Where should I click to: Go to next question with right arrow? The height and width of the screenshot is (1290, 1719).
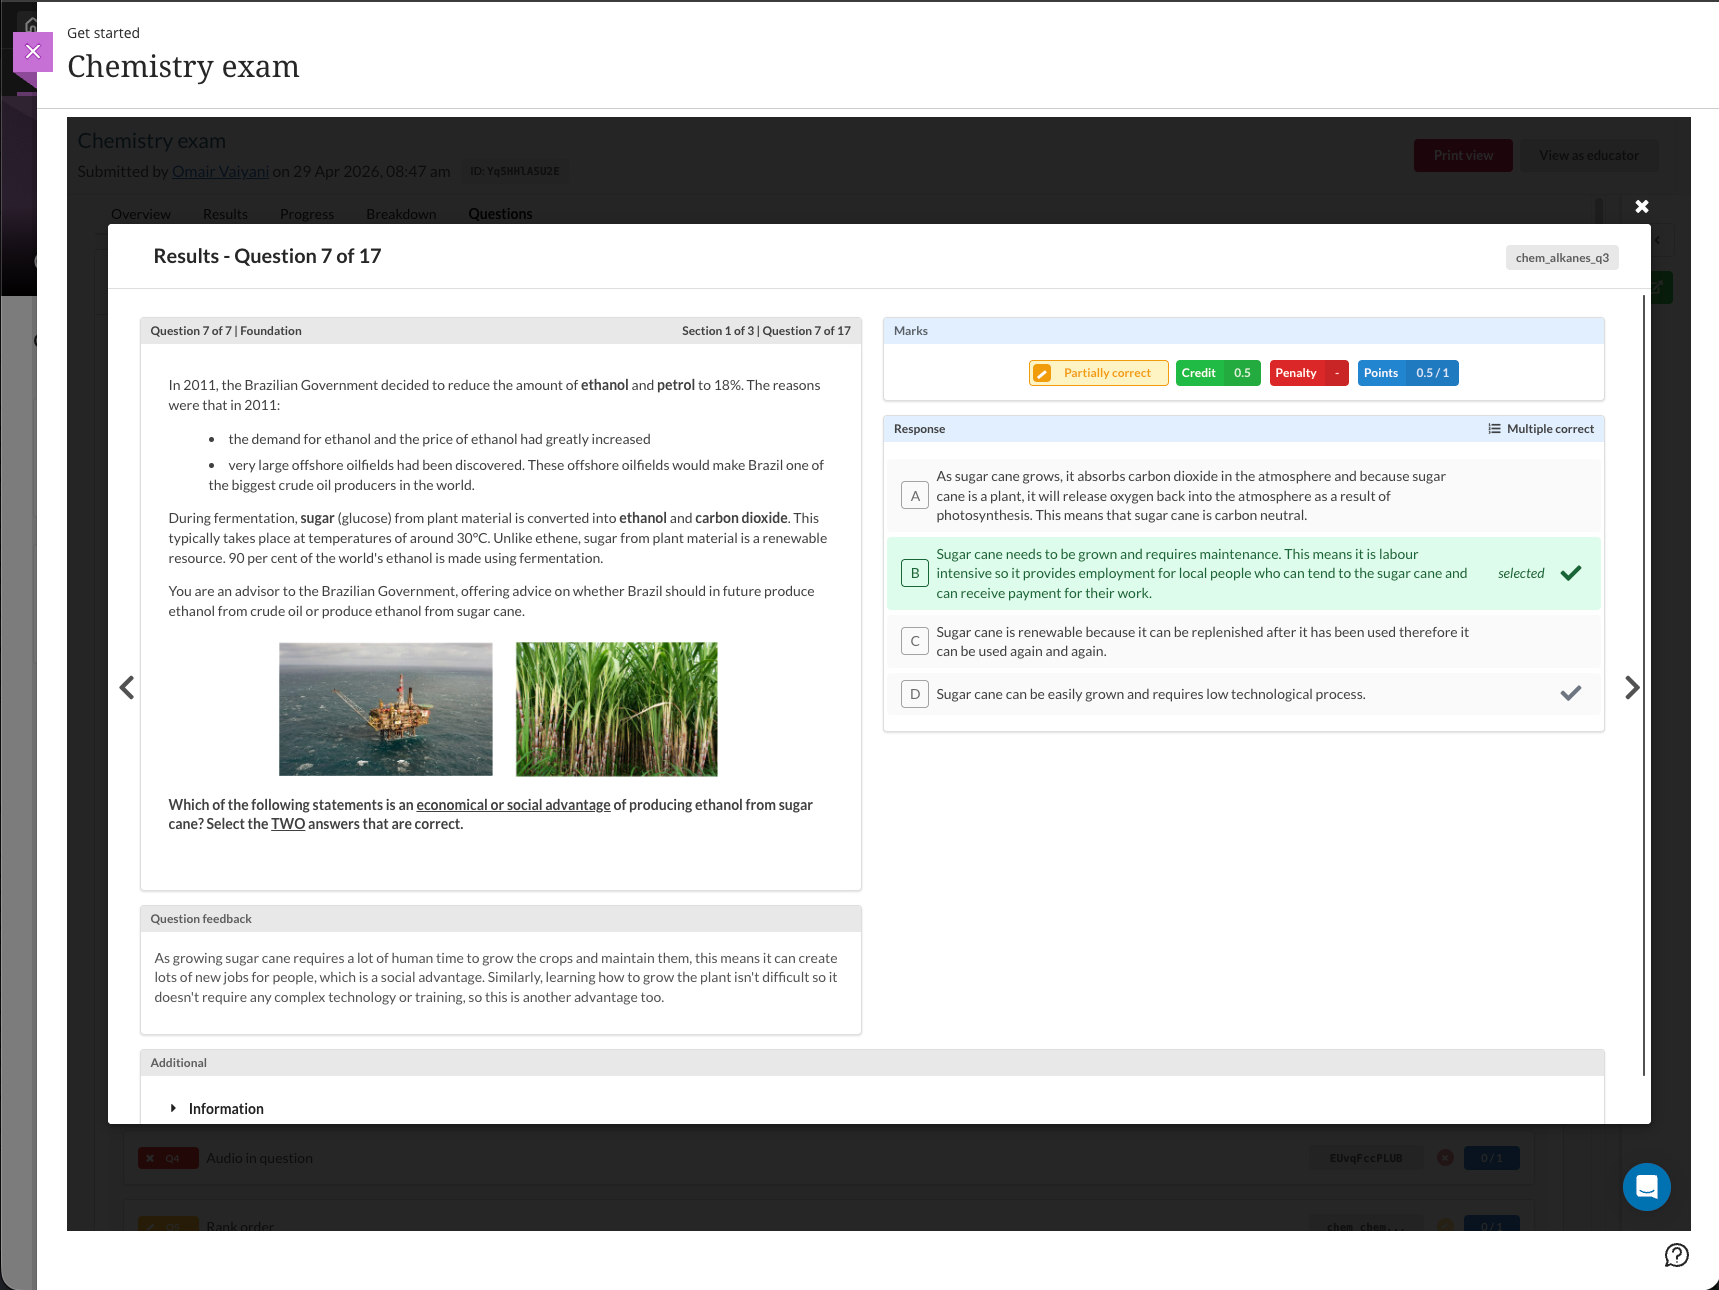pyautogui.click(x=1632, y=688)
